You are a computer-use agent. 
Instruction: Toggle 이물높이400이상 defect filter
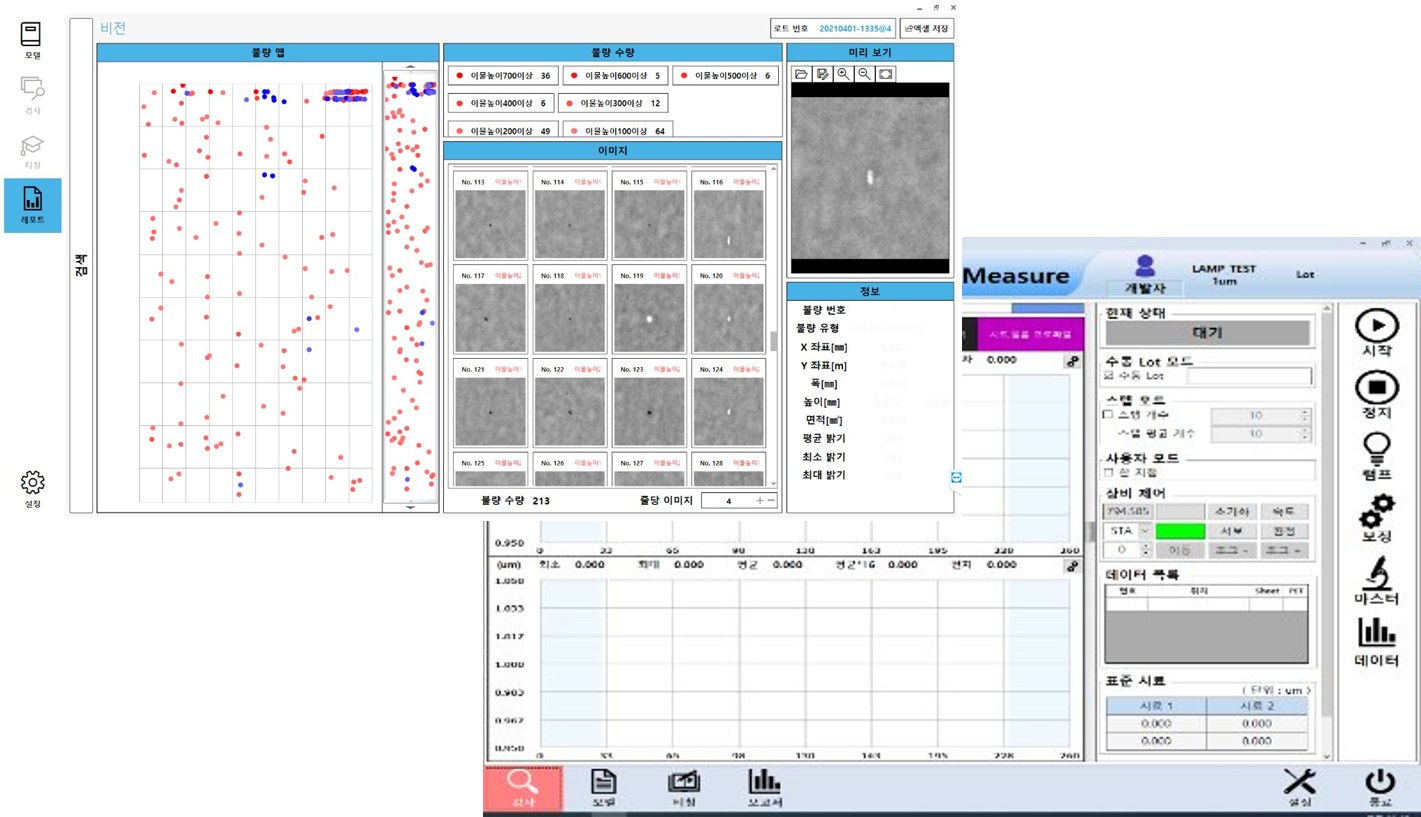coord(500,103)
